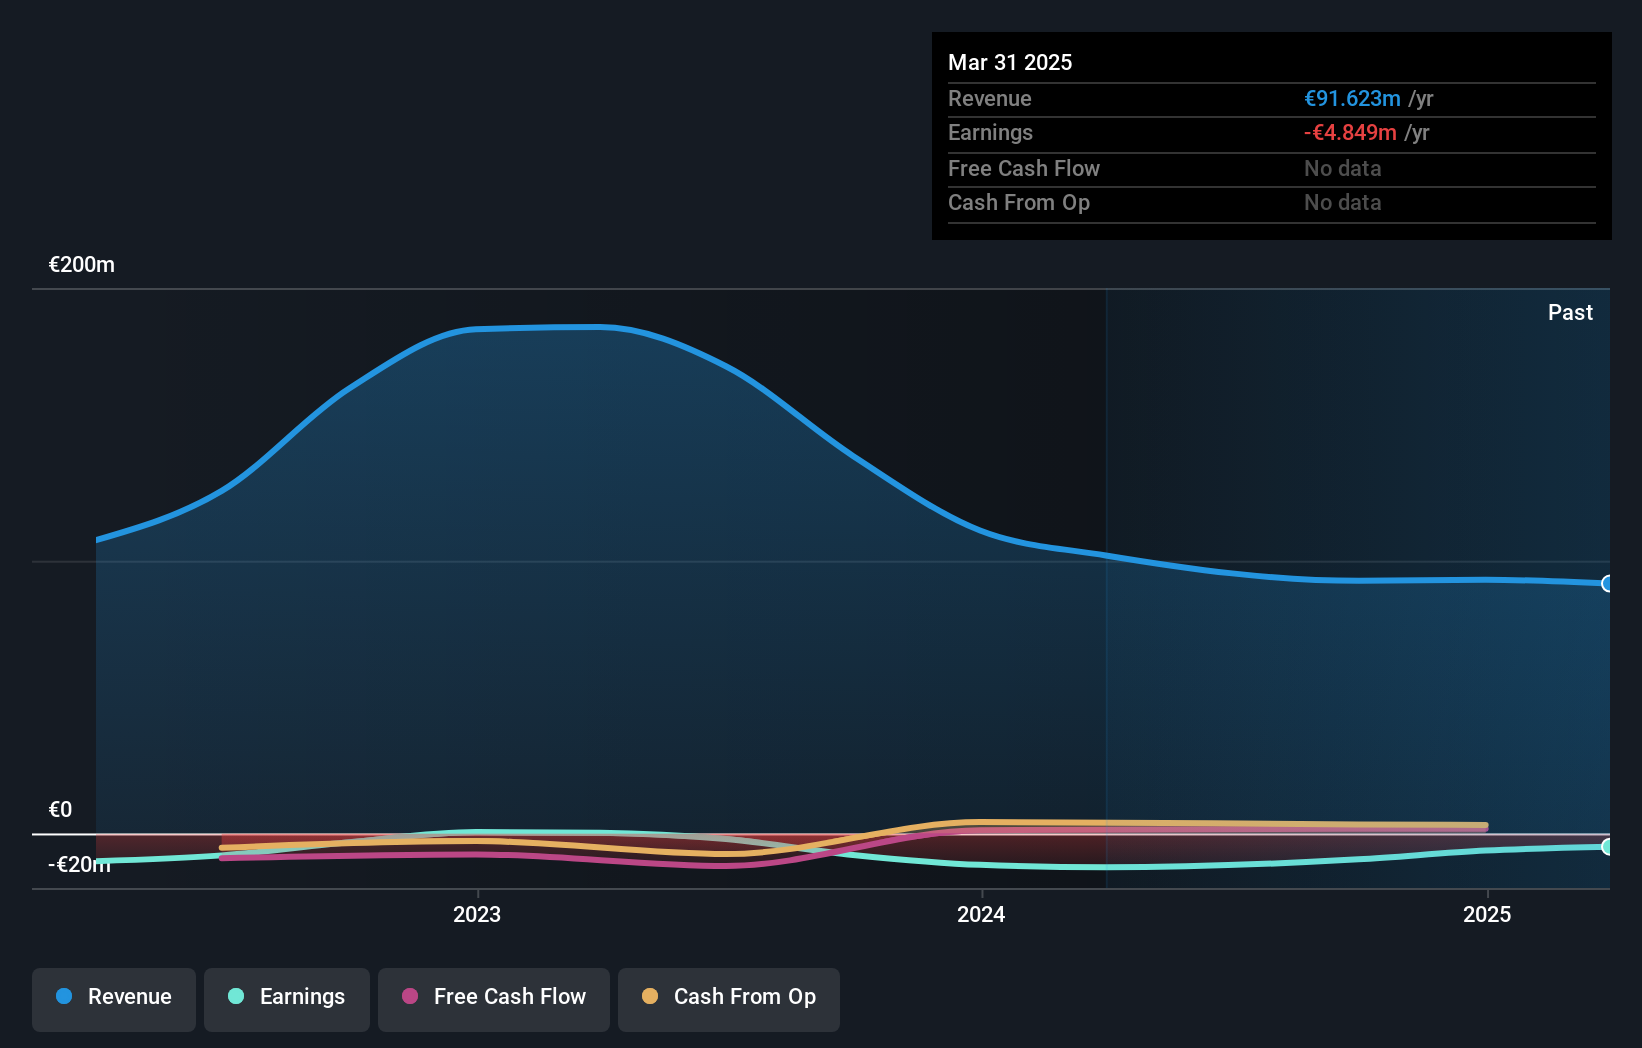Click the Free Cash Flow tooltip row label
The width and height of the screenshot is (1642, 1048).
[1024, 169]
